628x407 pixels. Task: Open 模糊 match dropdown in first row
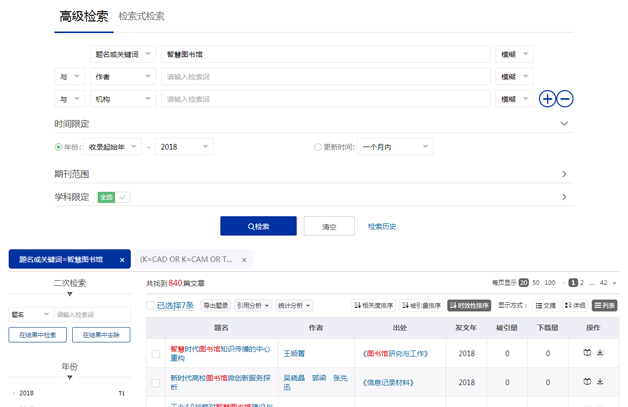point(515,54)
